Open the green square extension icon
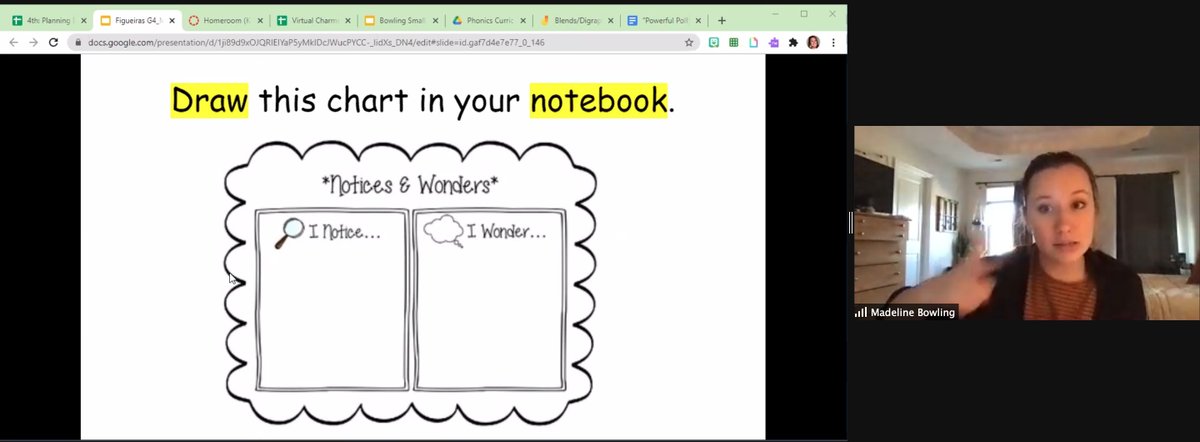The image size is (1200, 442). click(x=714, y=42)
